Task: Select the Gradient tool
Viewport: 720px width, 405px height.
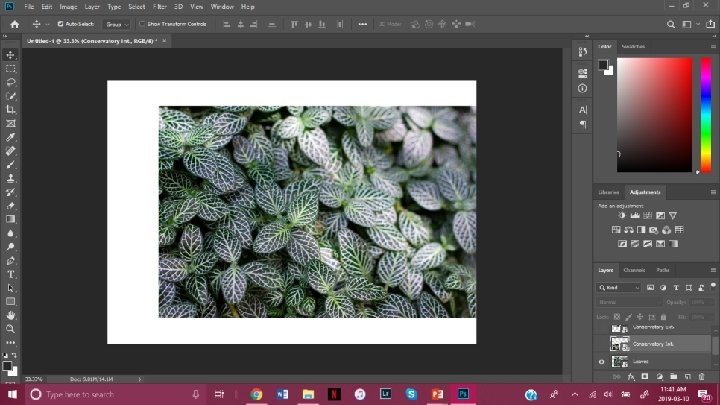Action: pyautogui.click(x=10, y=219)
